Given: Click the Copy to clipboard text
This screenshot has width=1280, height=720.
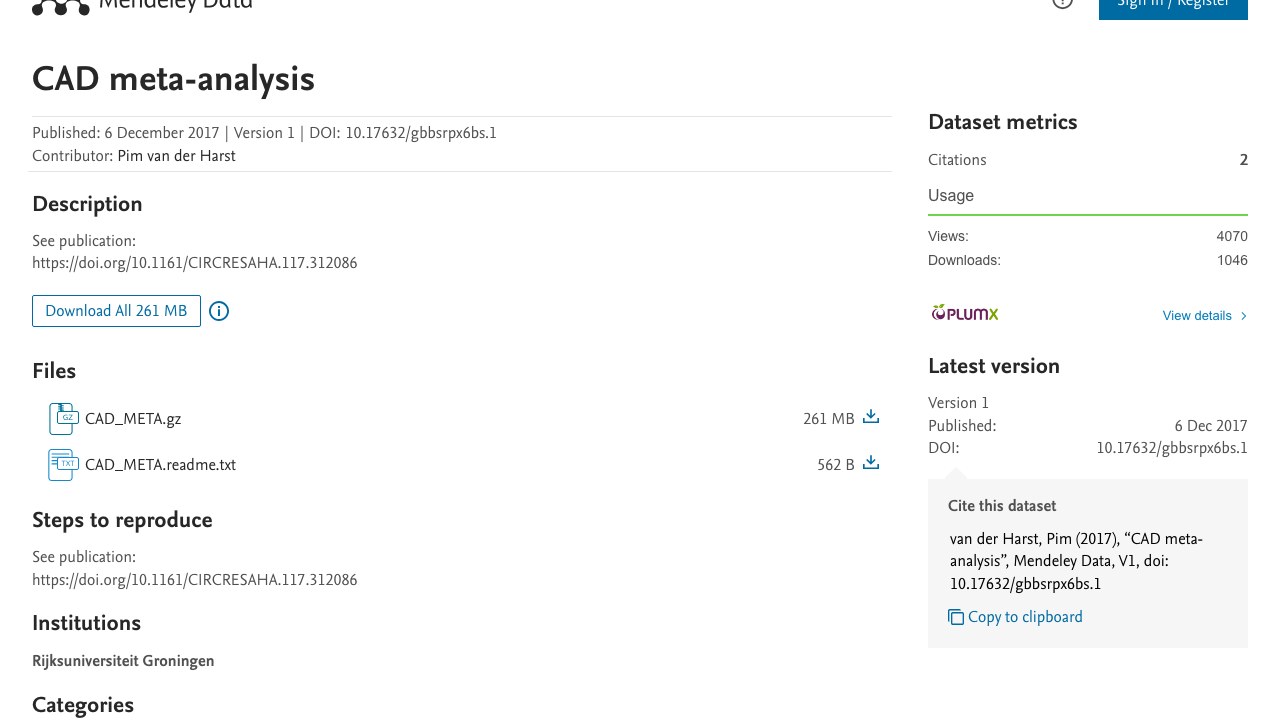Looking at the screenshot, I should 1025,617.
